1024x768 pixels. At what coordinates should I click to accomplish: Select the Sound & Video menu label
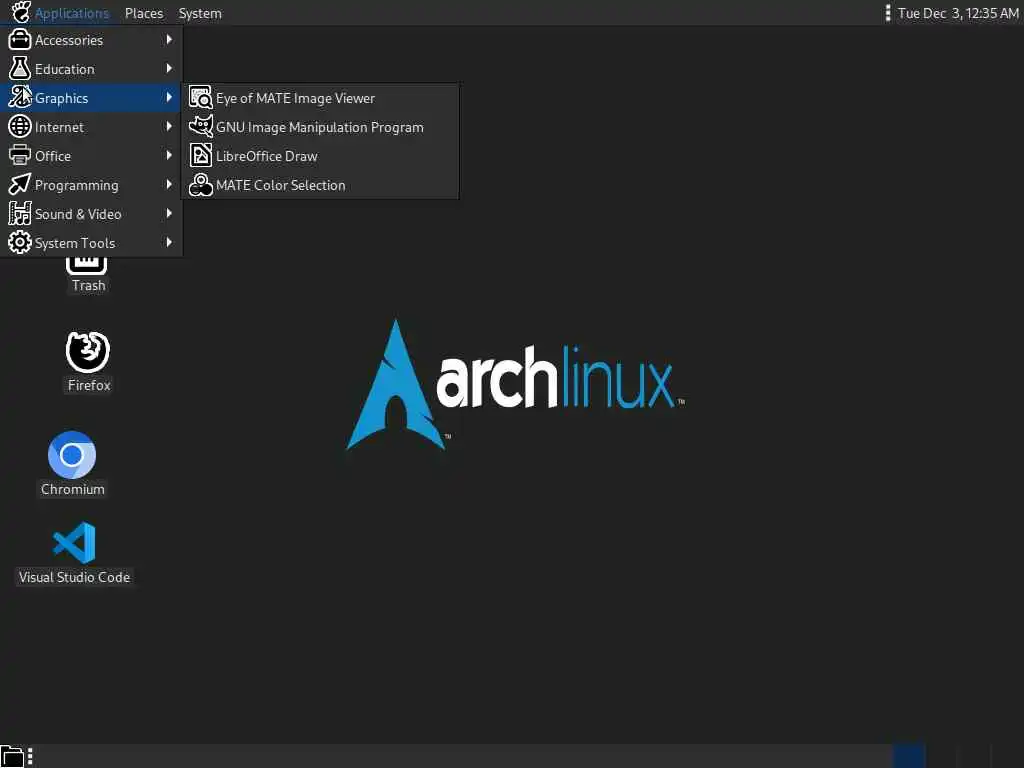tap(78, 214)
